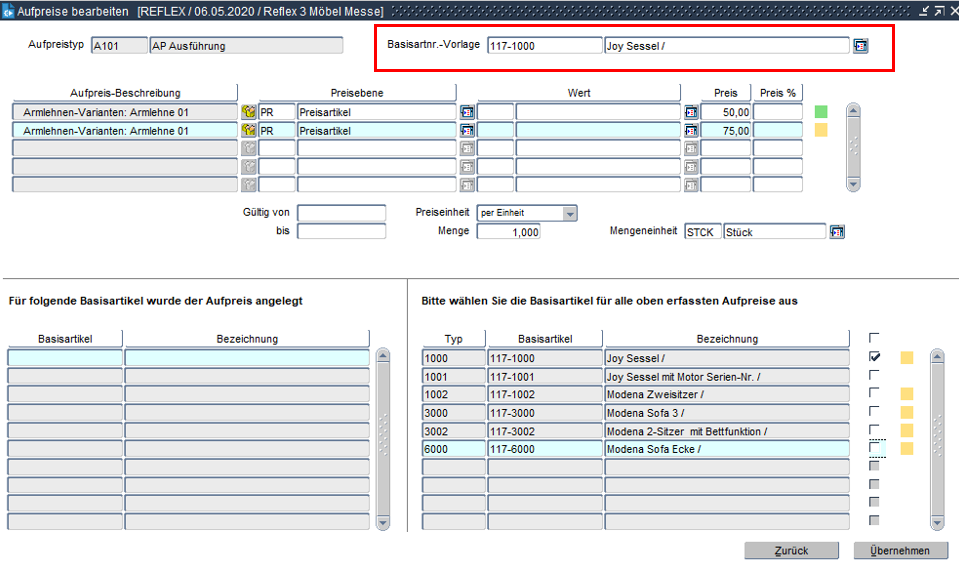Click into the Gültig von date field
This screenshot has height=566, width=959.
click(x=341, y=213)
